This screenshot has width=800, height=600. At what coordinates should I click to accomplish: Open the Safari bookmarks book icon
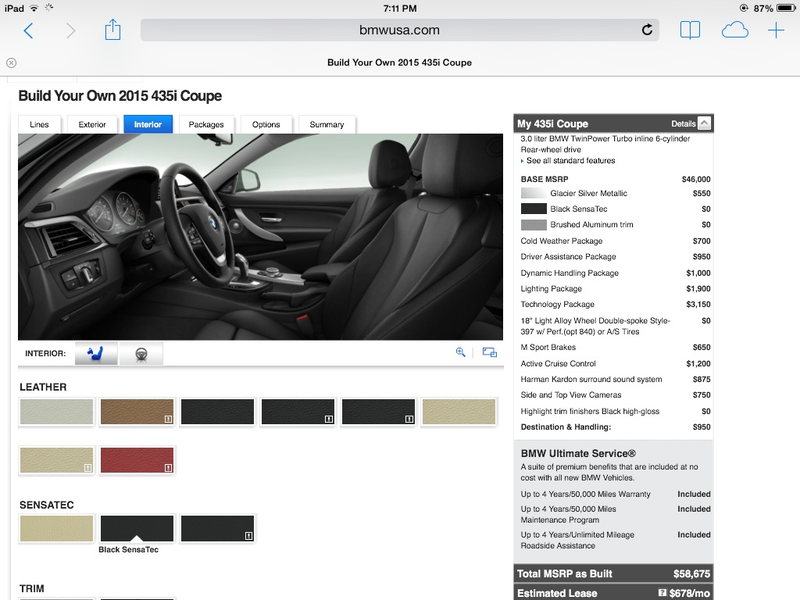690,30
